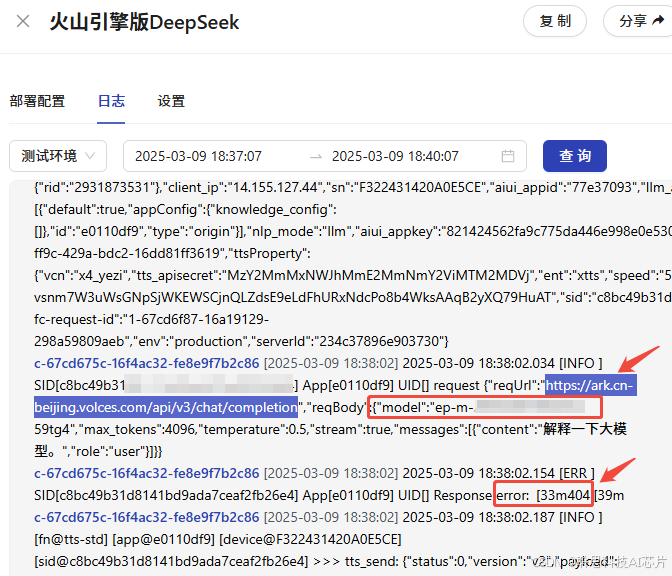
Task: Click the 复制 button
Action: (x=555, y=21)
